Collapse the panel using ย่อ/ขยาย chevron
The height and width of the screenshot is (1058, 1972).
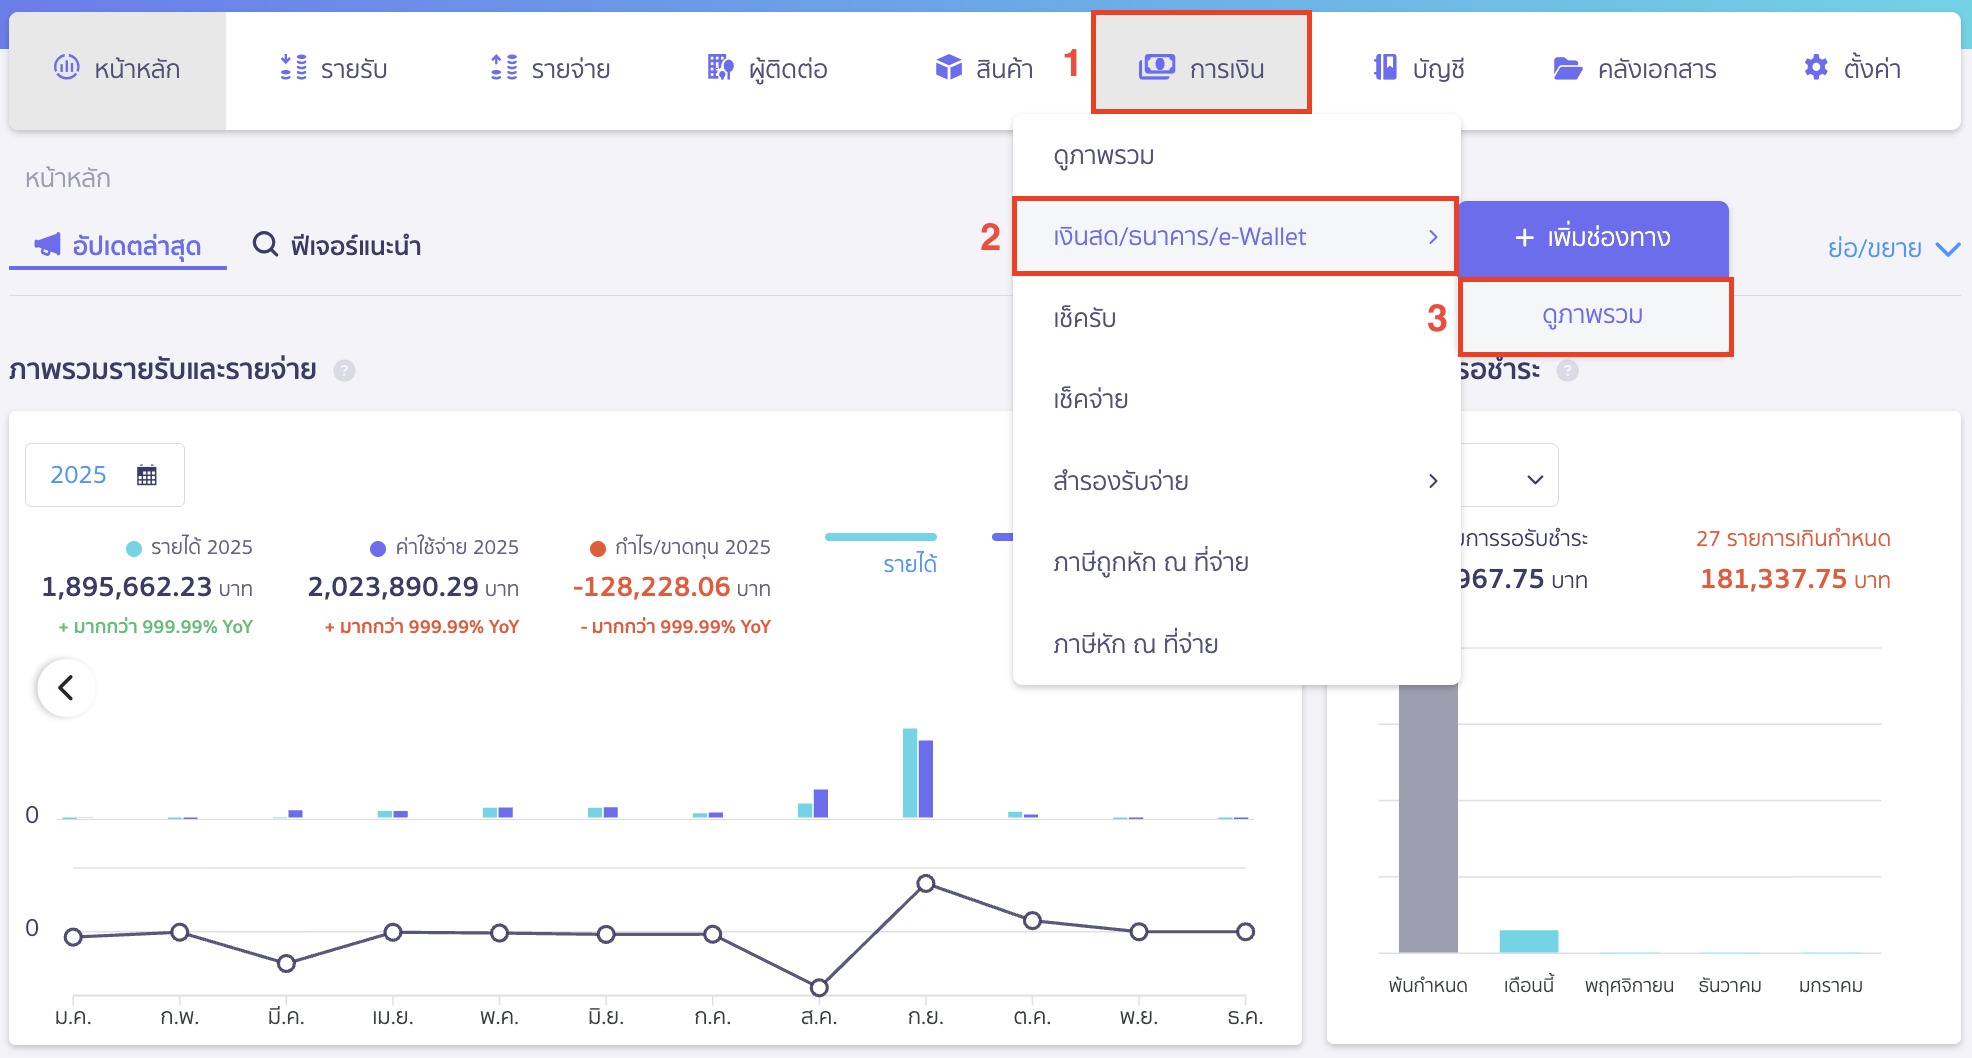point(1948,248)
